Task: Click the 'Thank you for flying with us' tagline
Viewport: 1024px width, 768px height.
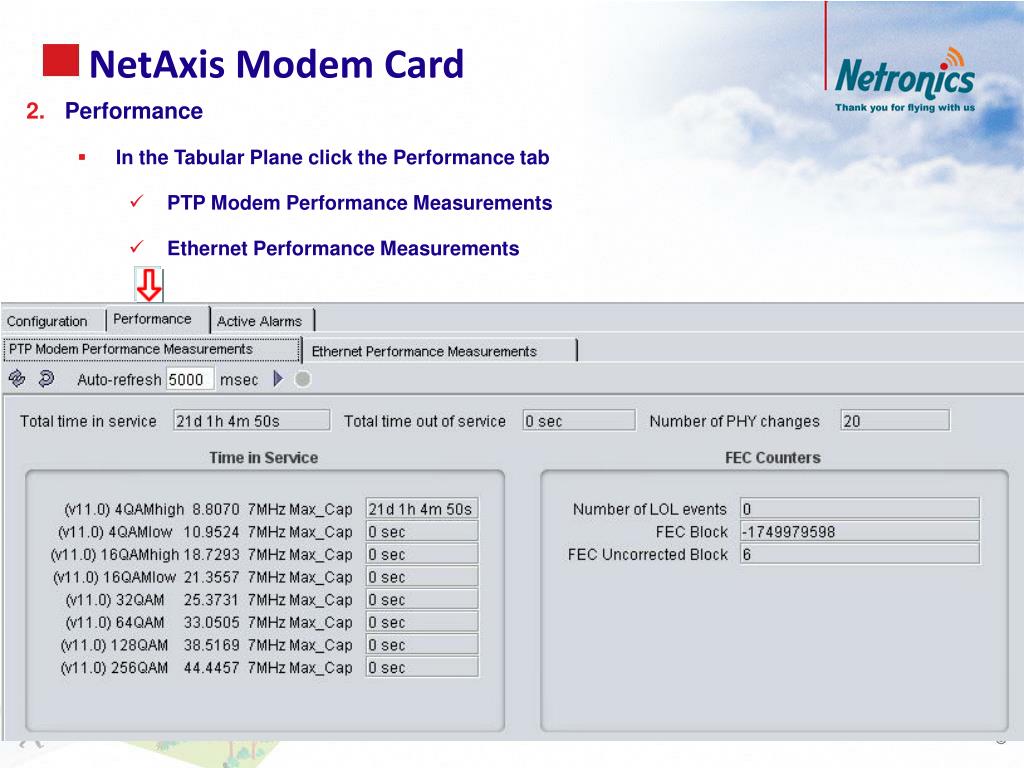Action: [x=904, y=107]
